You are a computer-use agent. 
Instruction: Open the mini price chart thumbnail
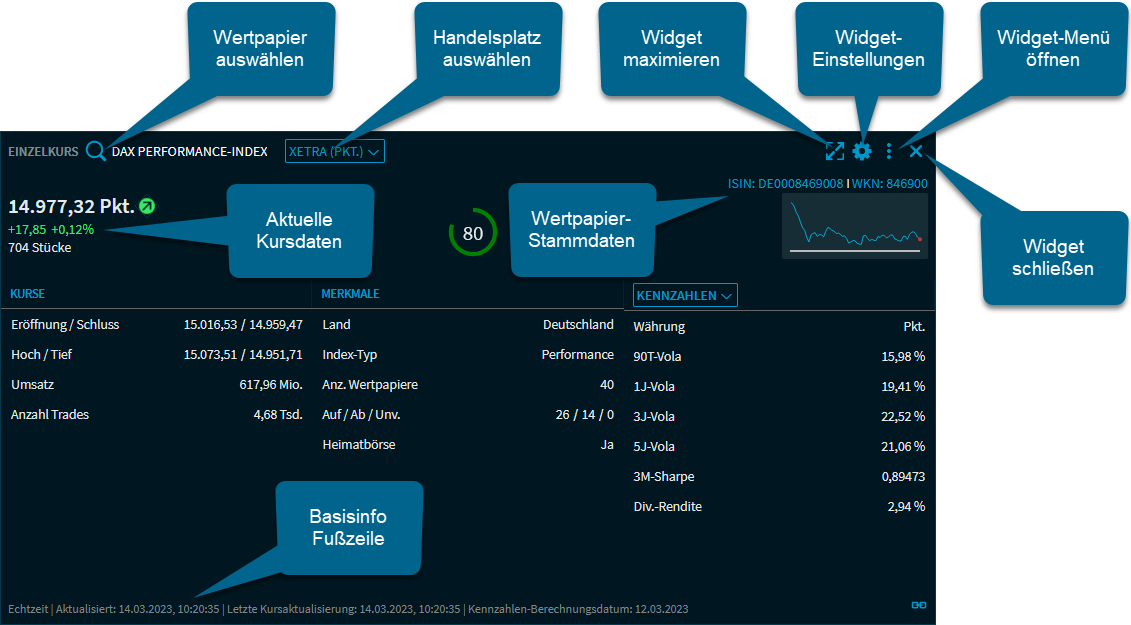click(x=855, y=227)
